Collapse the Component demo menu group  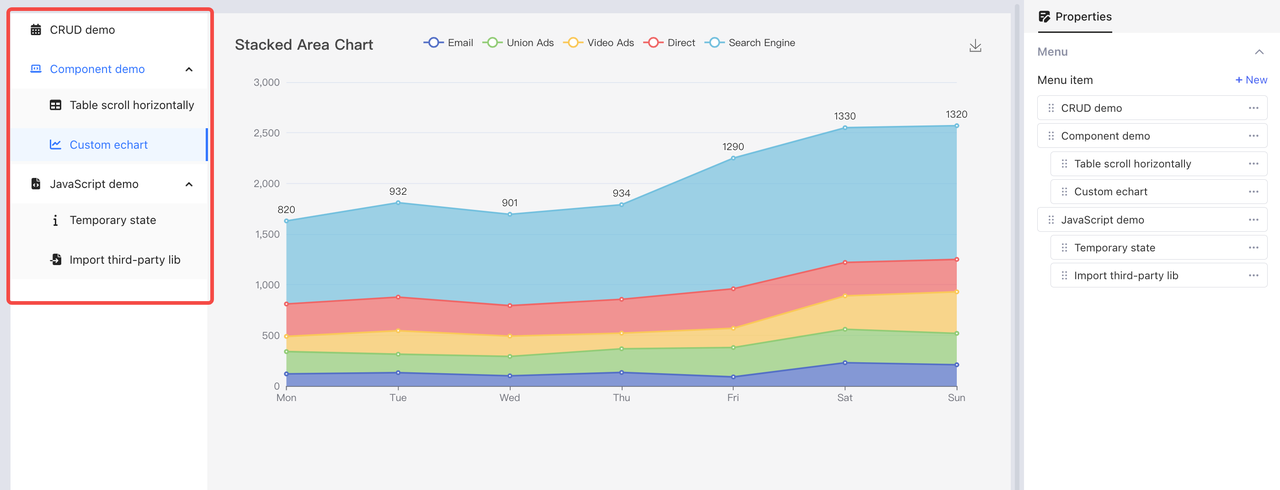pos(189,70)
